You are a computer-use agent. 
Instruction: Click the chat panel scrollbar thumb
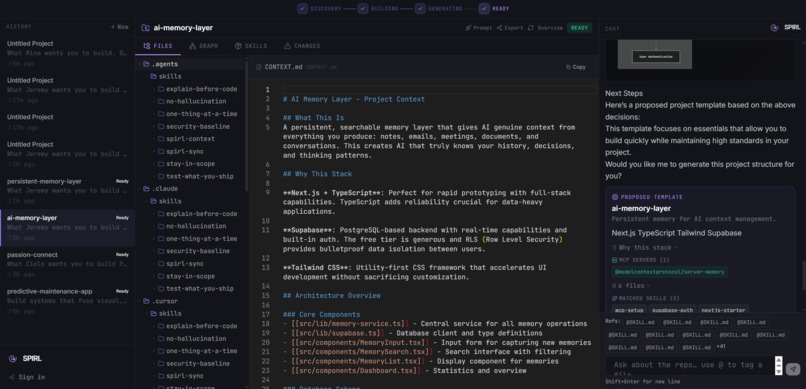tap(803, 275)
